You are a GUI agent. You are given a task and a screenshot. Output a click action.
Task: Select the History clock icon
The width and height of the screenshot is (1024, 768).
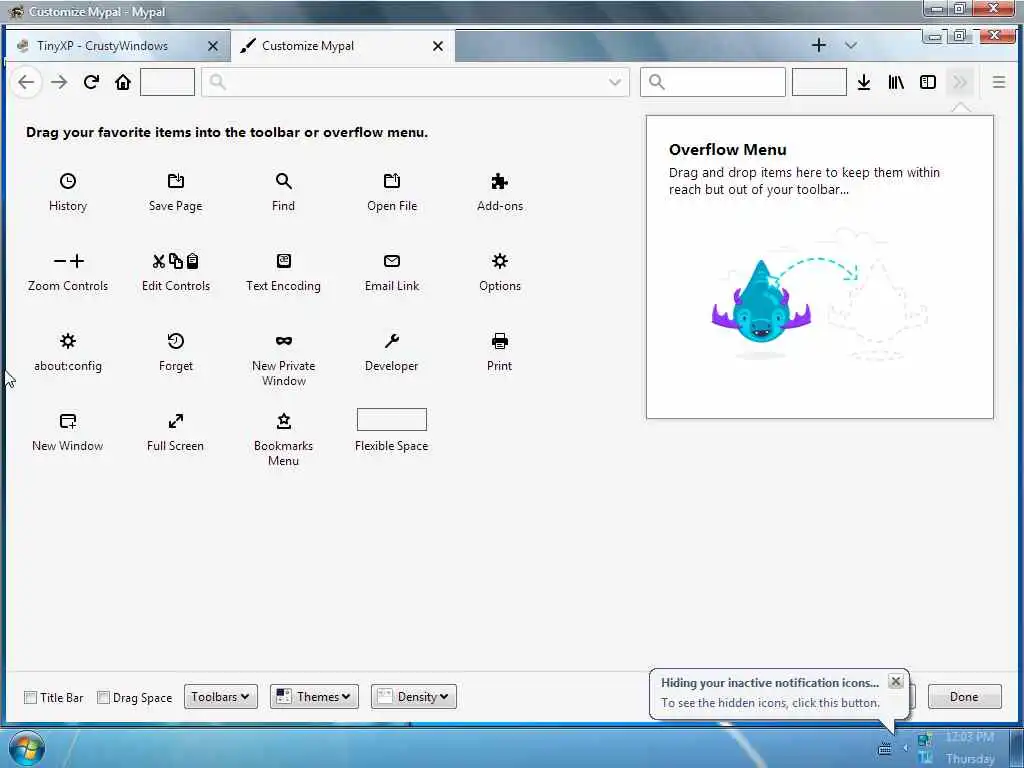click(68, 181)
